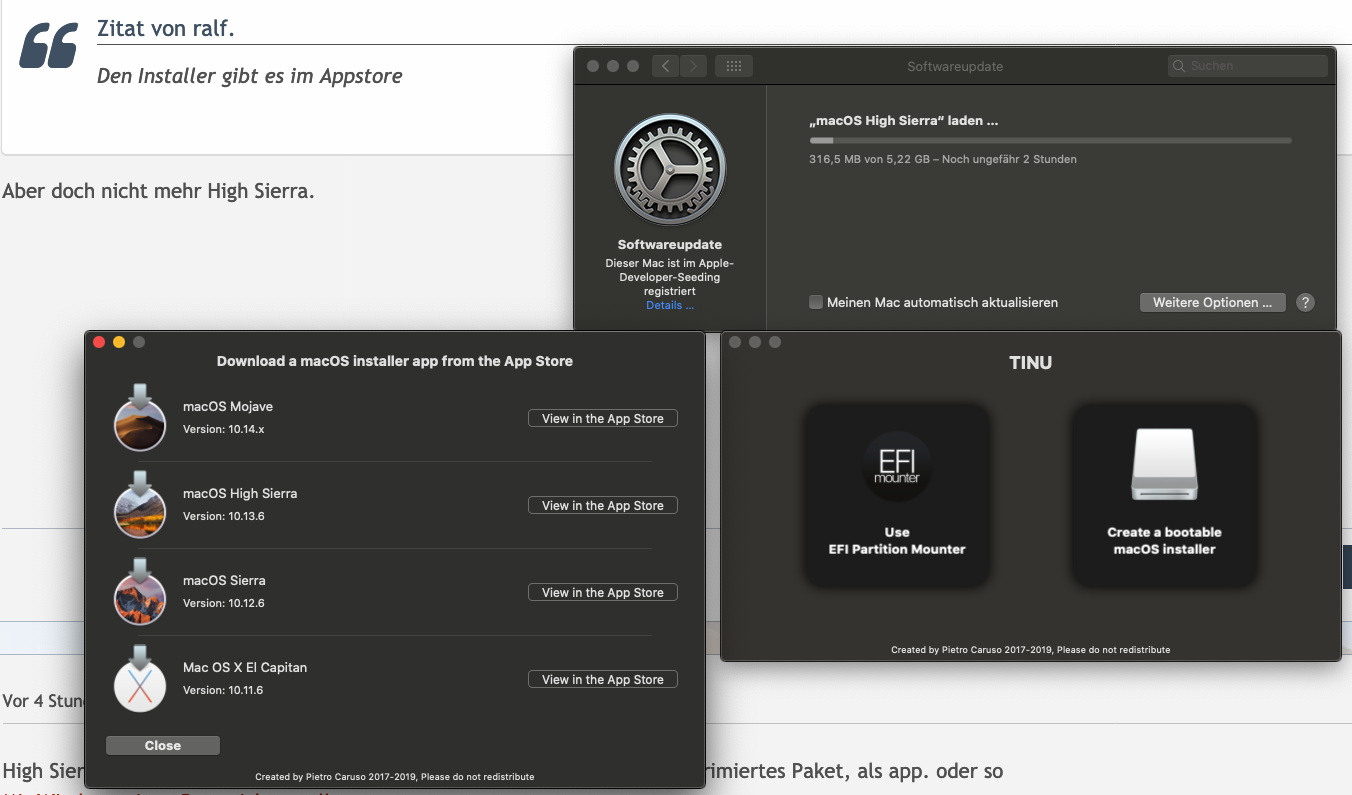Click '„macOS High Sierra“ laden ...' heading
Image resolution: width=1352 pixels, height=795 pixels.
click(904, 120)
